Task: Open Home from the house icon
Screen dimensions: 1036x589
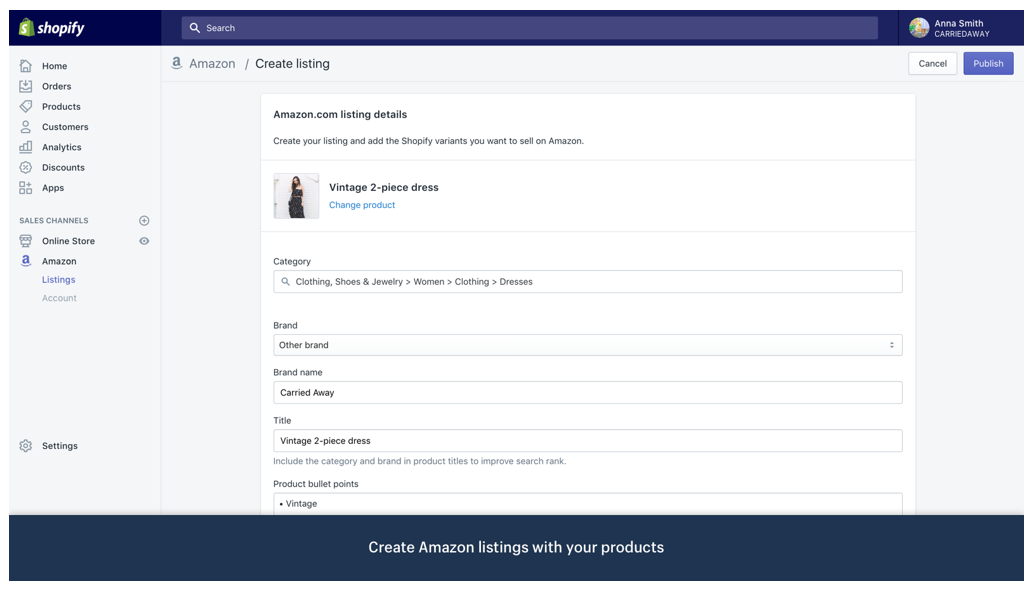Action: click(26, 65)
